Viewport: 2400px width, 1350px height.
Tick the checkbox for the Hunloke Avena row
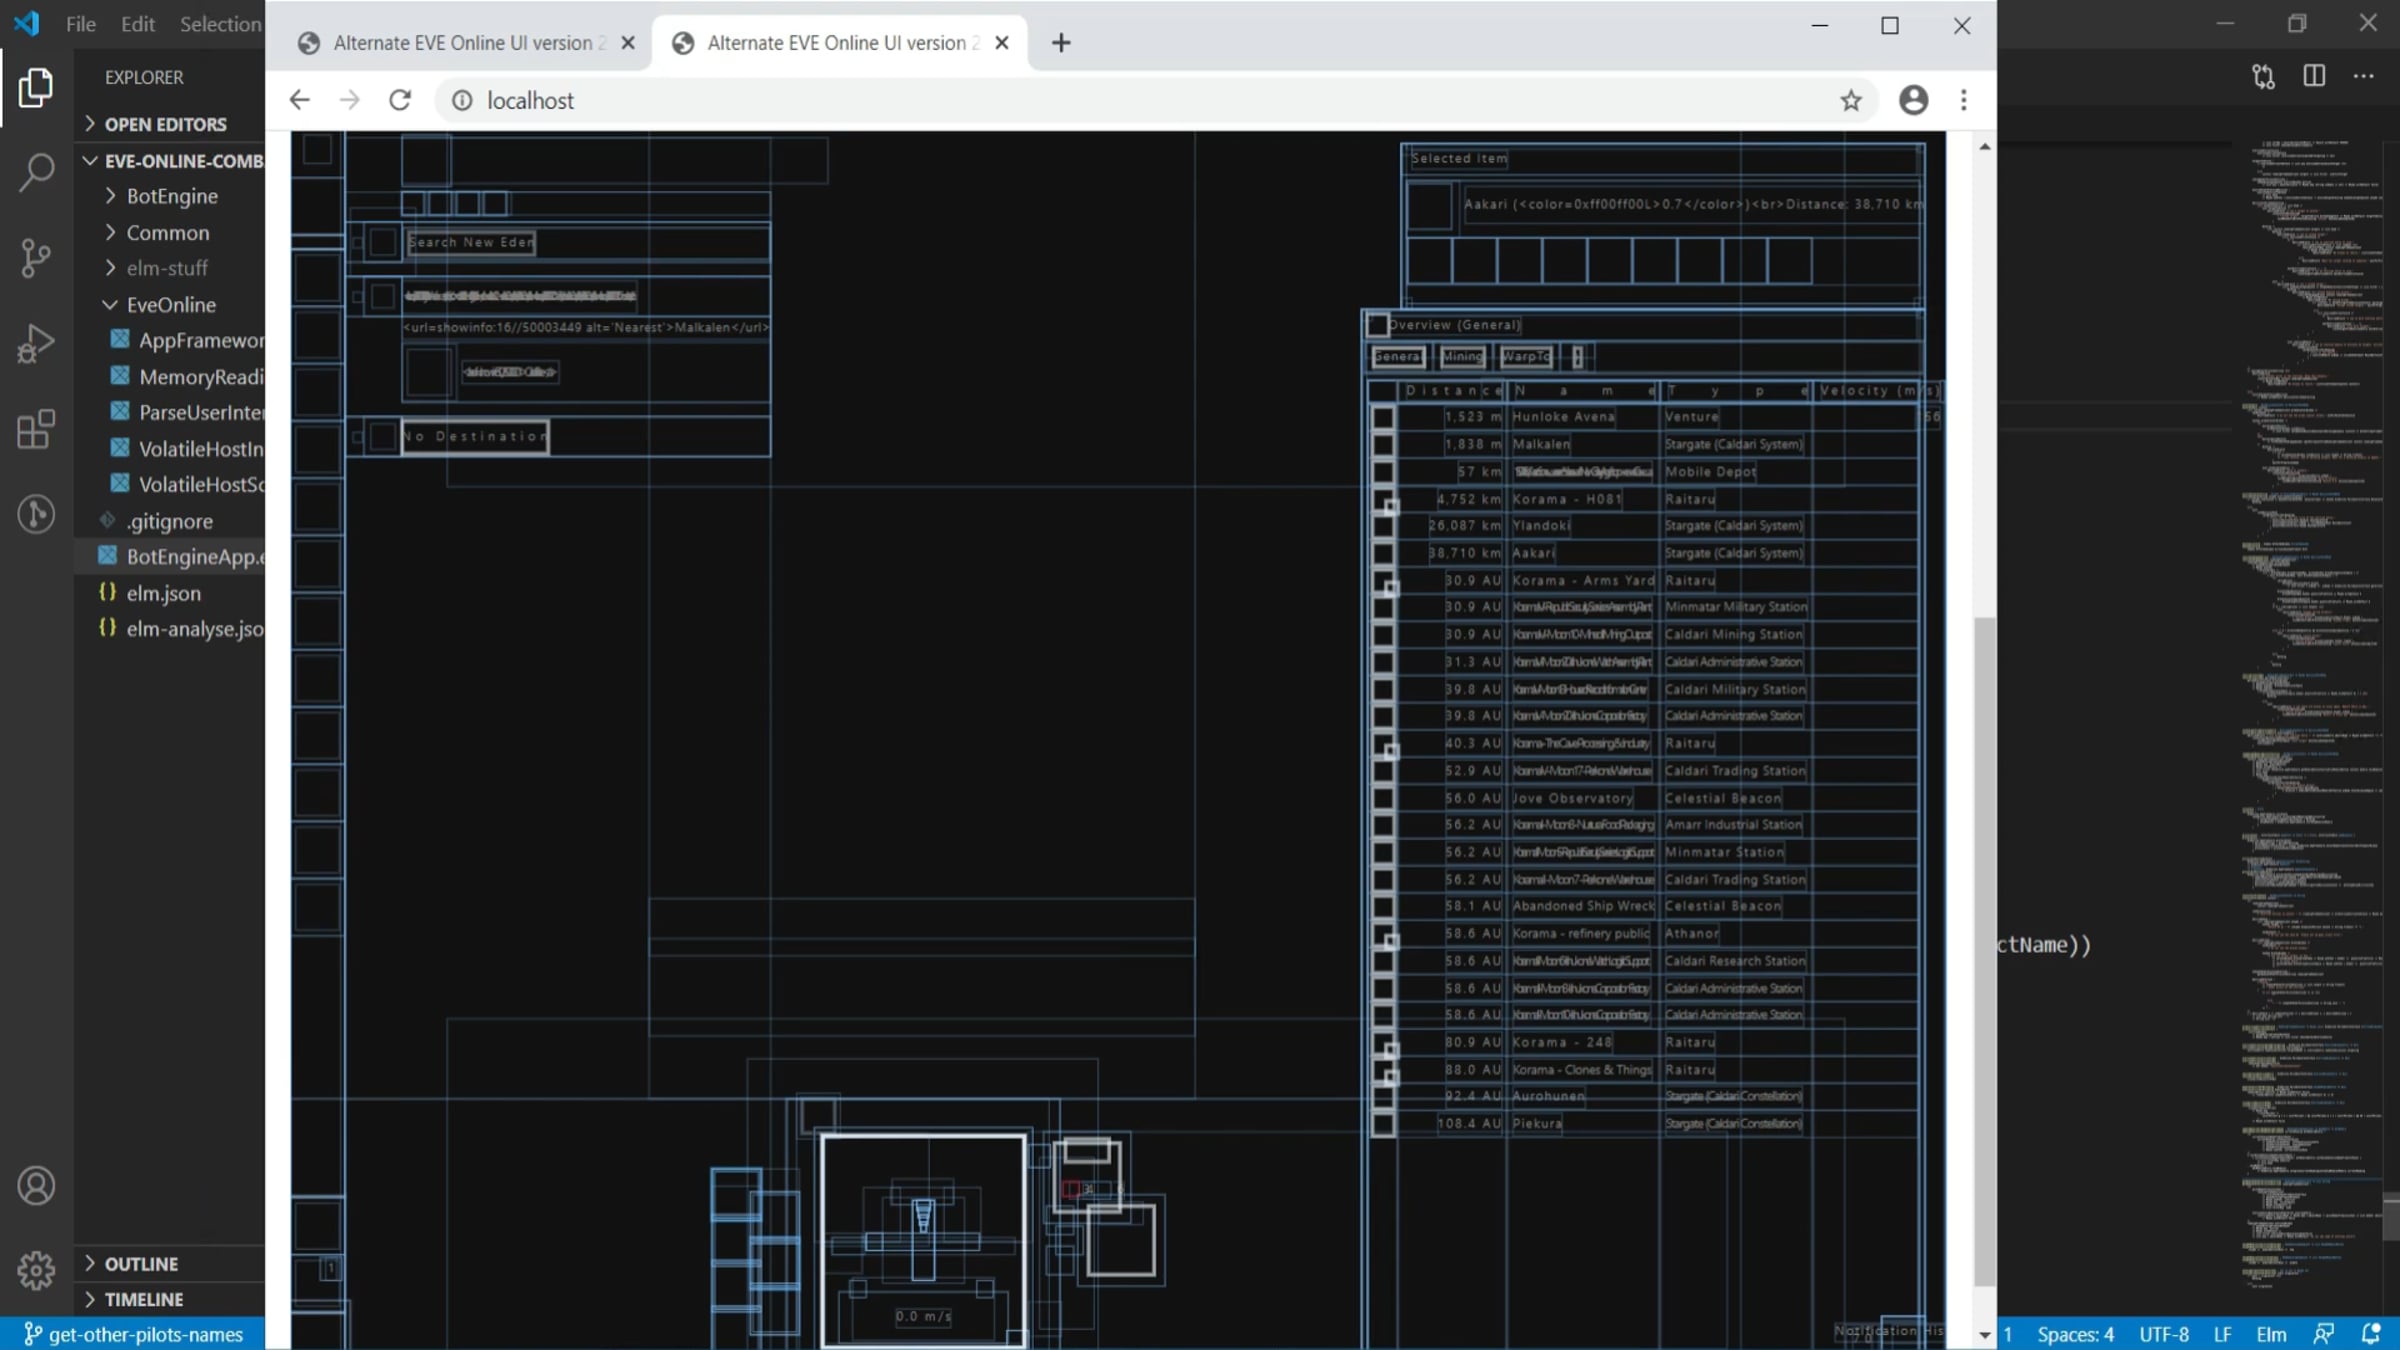click(x=1383, y=417)
